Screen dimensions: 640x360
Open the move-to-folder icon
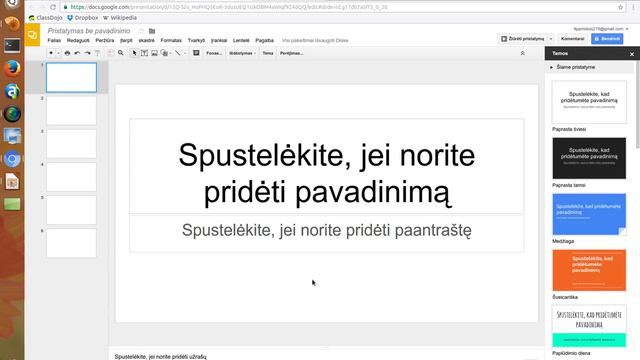152,31
